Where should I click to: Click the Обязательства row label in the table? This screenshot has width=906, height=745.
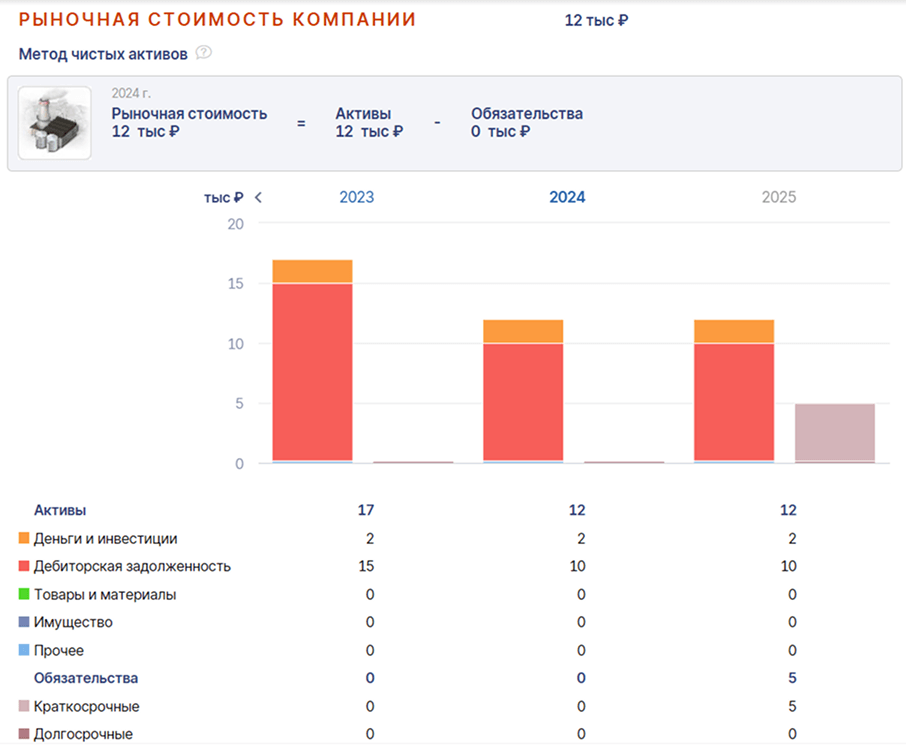click(86, 678)
